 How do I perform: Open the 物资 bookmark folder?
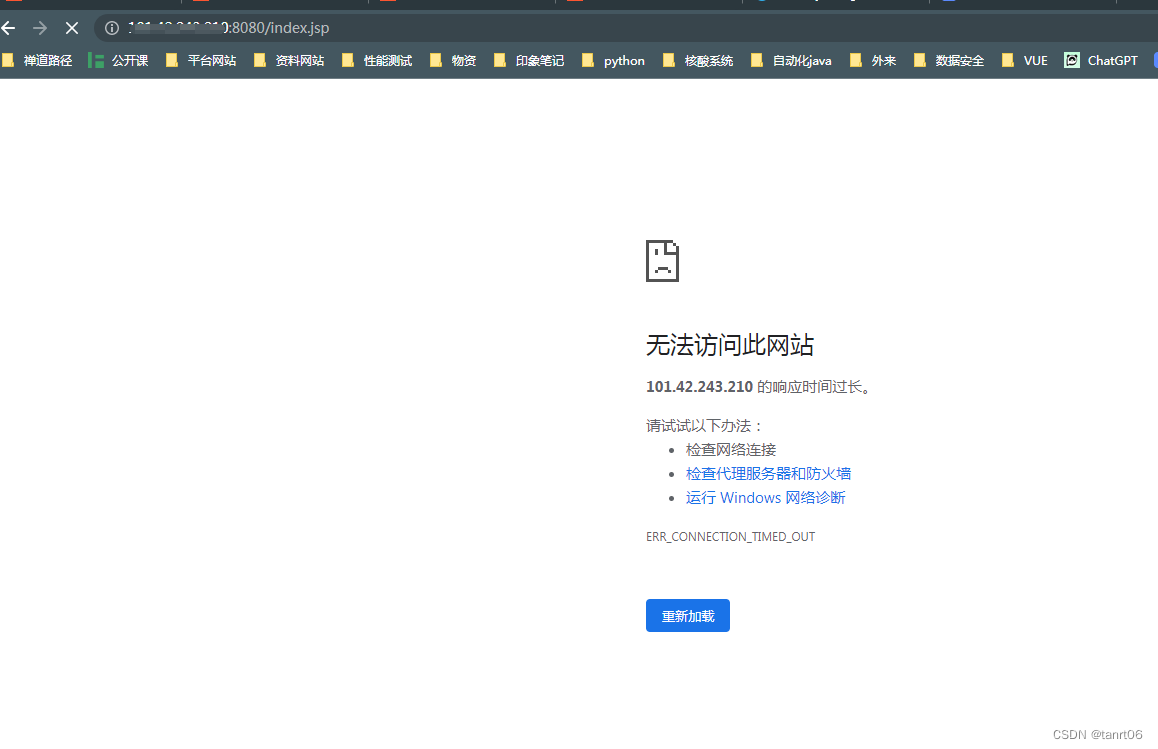coord(453,61)
